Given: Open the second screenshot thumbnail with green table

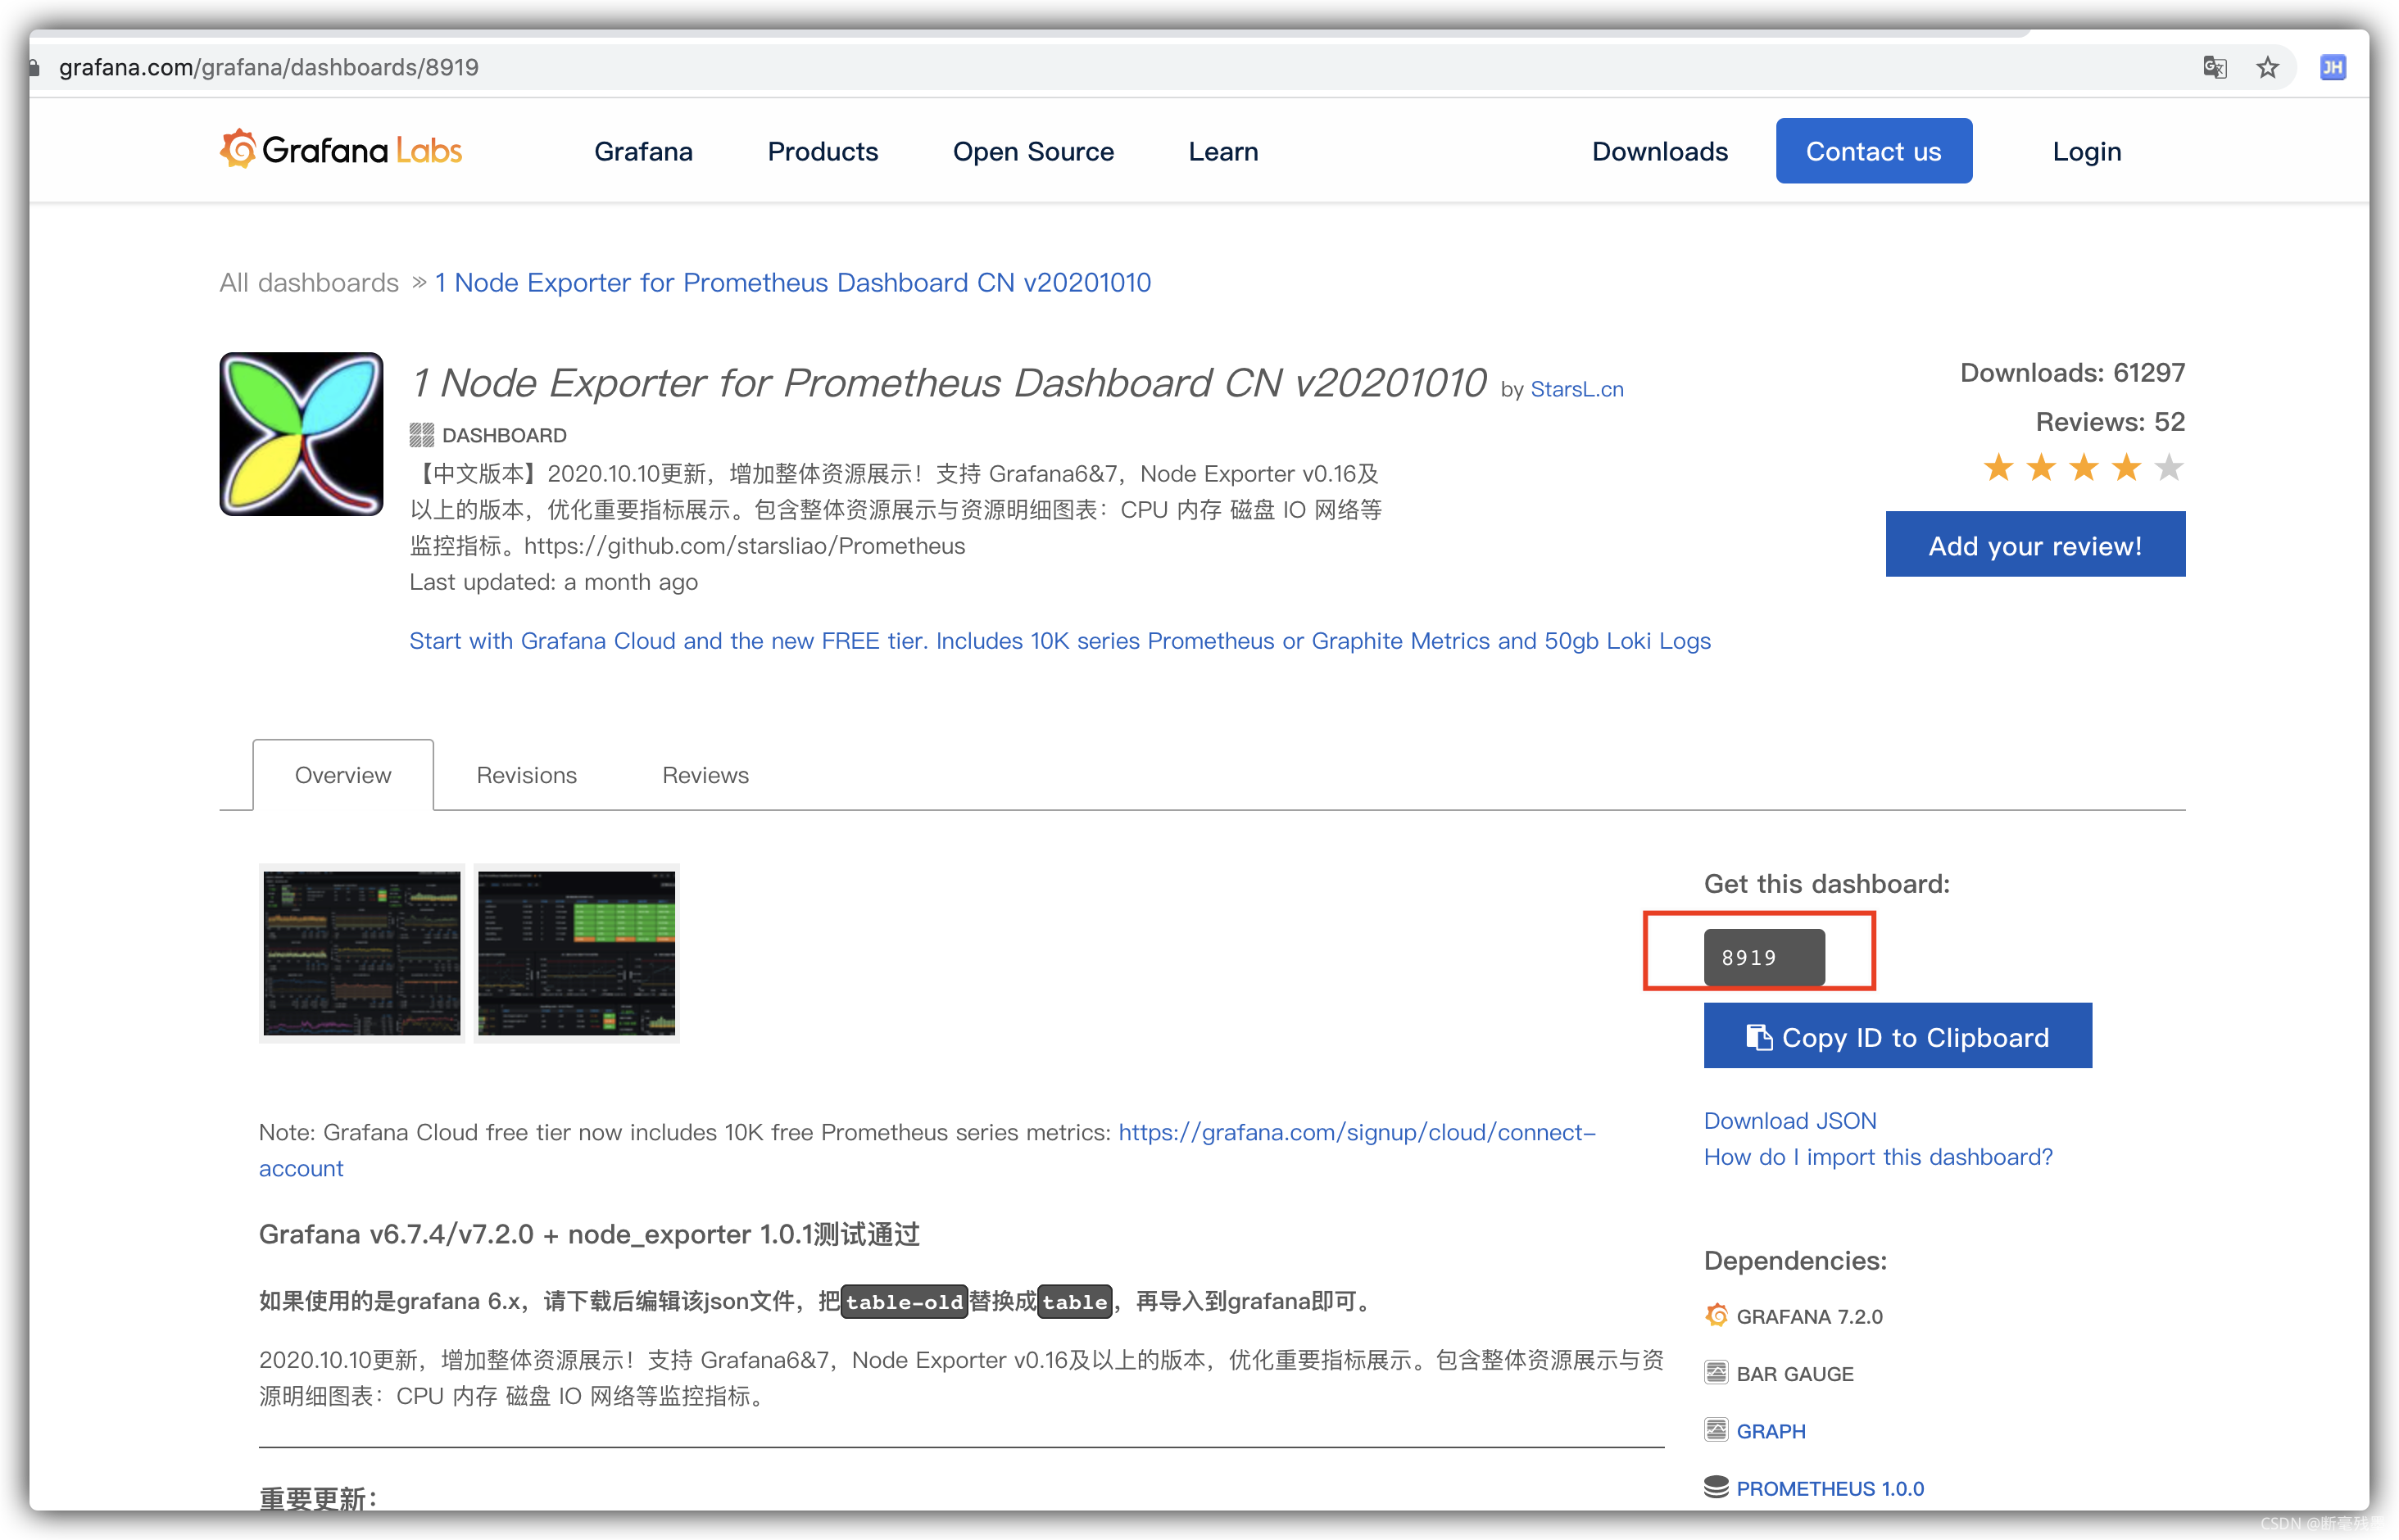Looking at the screenshot, I should (576, 953).
